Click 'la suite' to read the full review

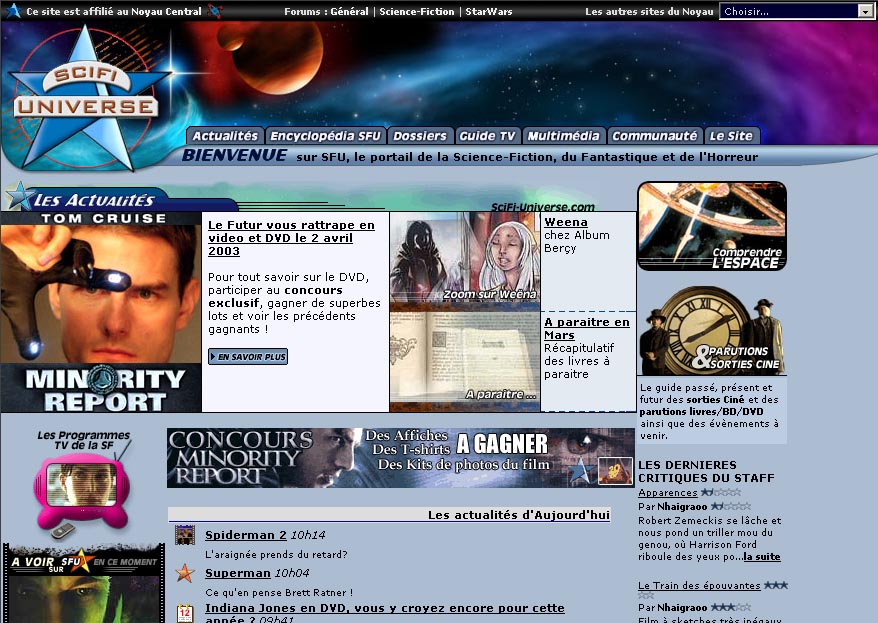(x=762, y=556)
